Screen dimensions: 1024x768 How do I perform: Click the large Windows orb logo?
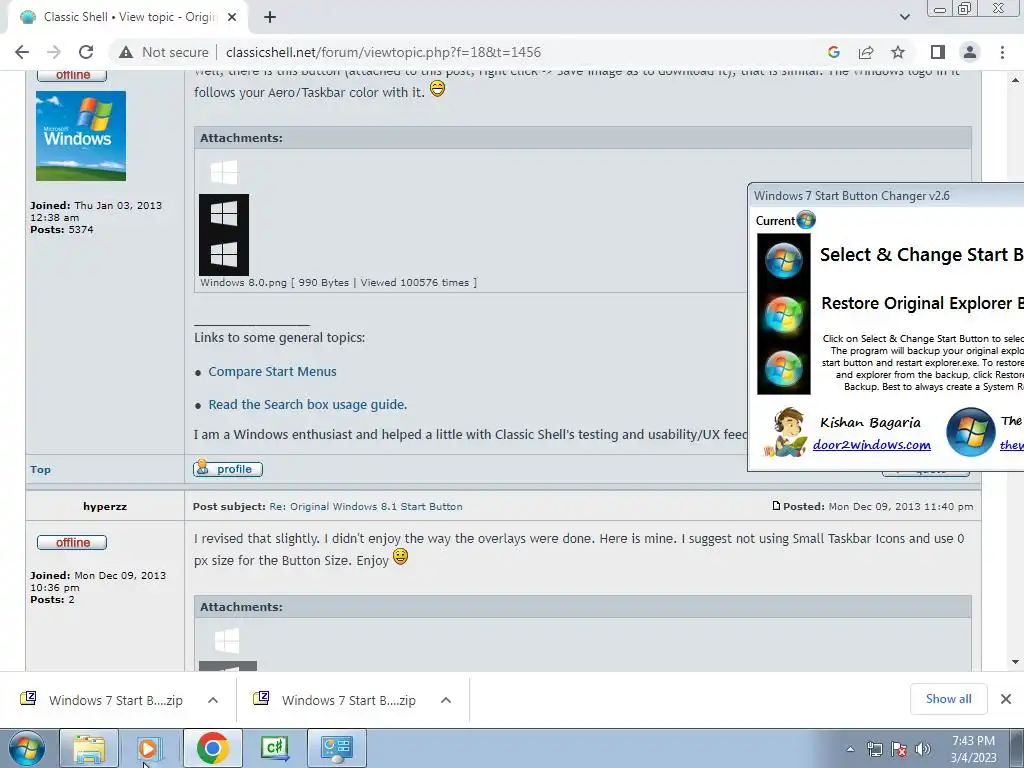click(x=971, y=432)
